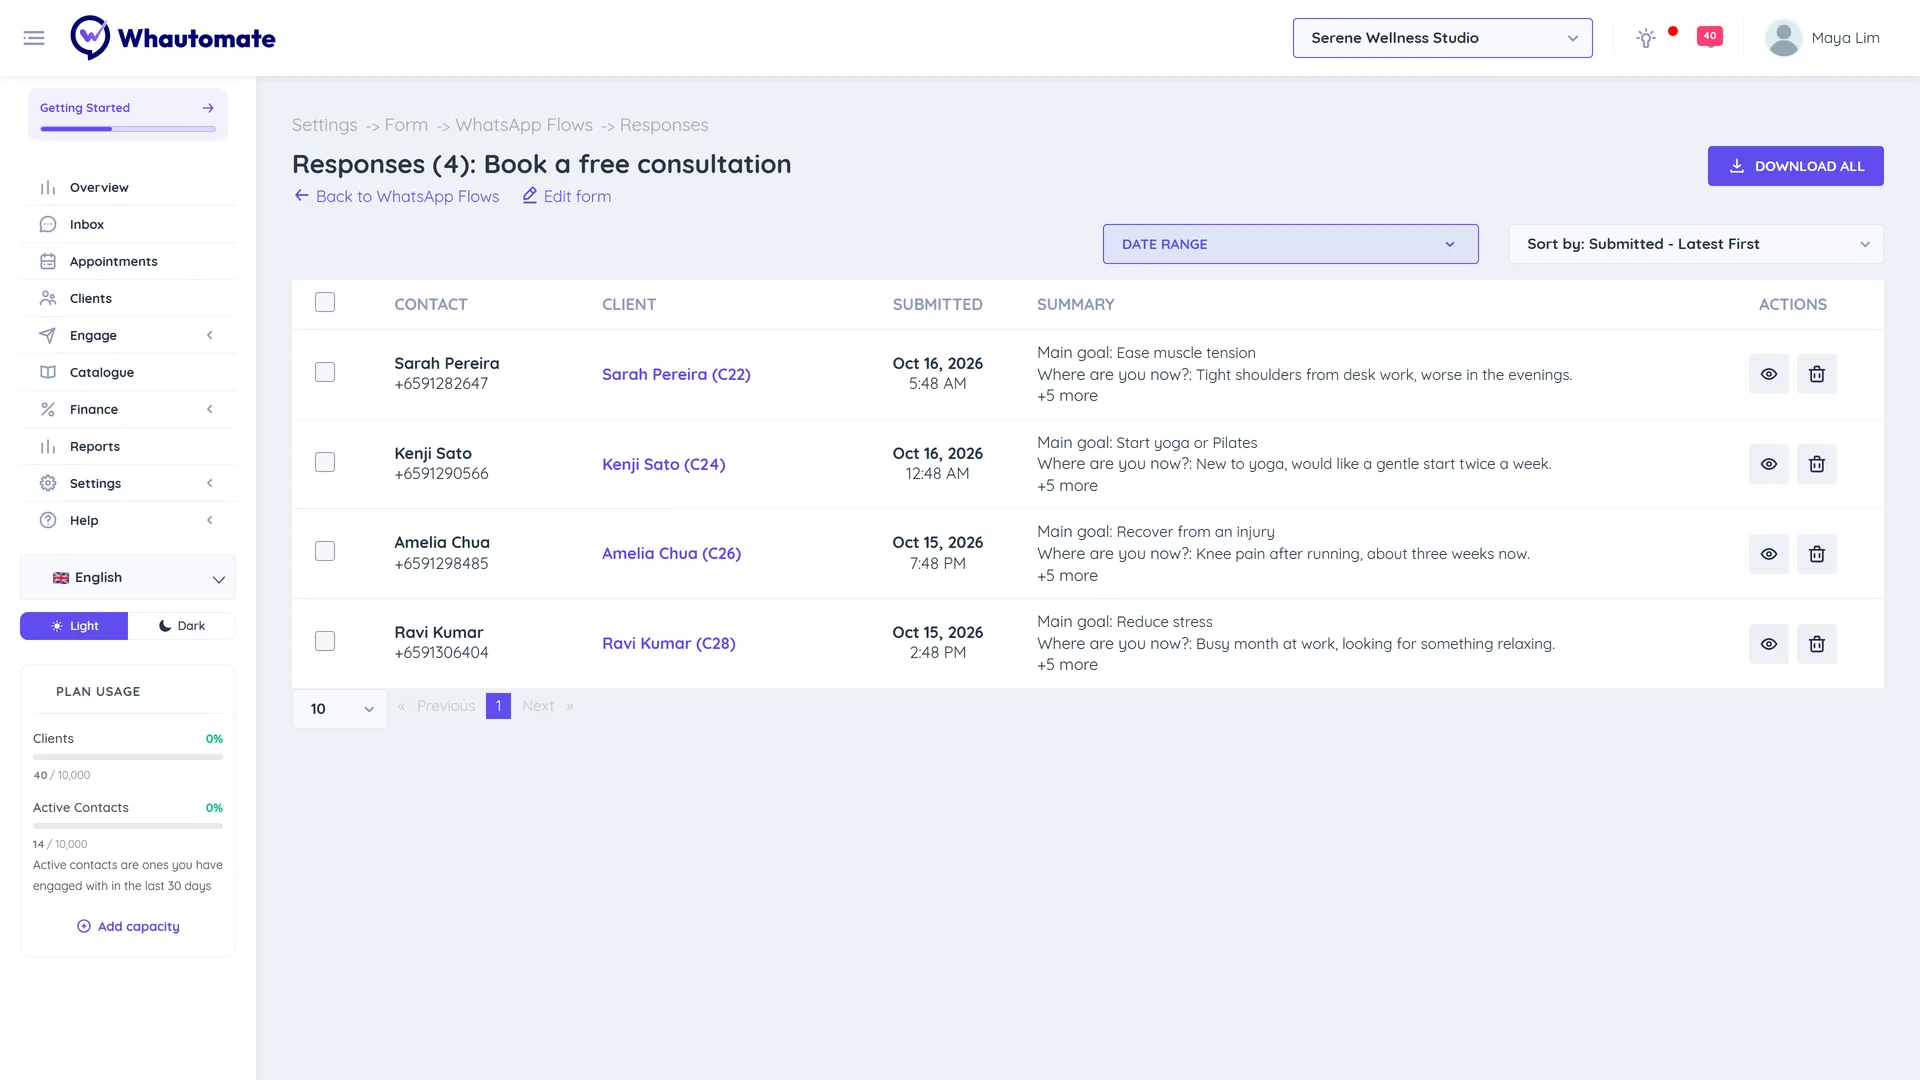
Task: Switch to Light theme
Action: pyautogui.click(x=74, y=626)
